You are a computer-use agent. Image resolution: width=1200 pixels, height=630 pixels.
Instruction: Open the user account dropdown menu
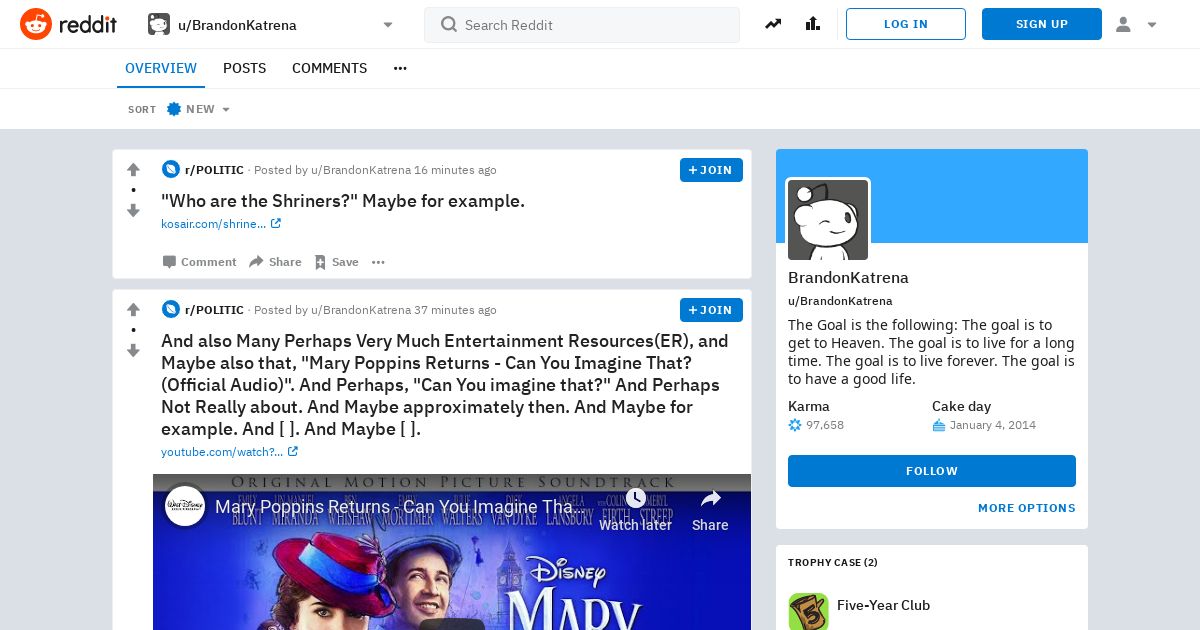[x=1136, y=24]
